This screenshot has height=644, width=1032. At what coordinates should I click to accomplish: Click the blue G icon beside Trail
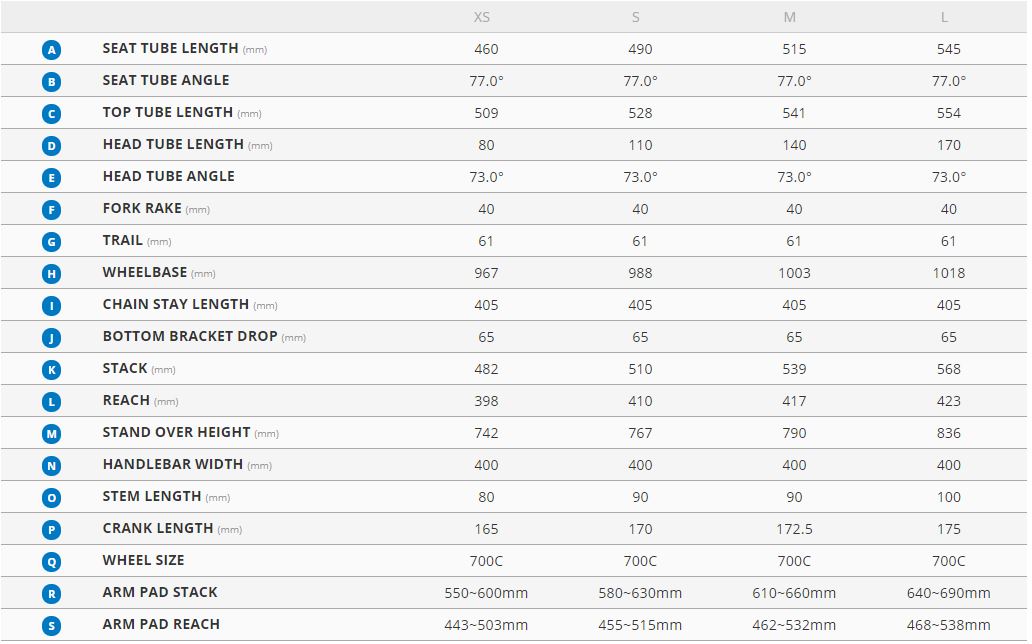click(52, 241)
